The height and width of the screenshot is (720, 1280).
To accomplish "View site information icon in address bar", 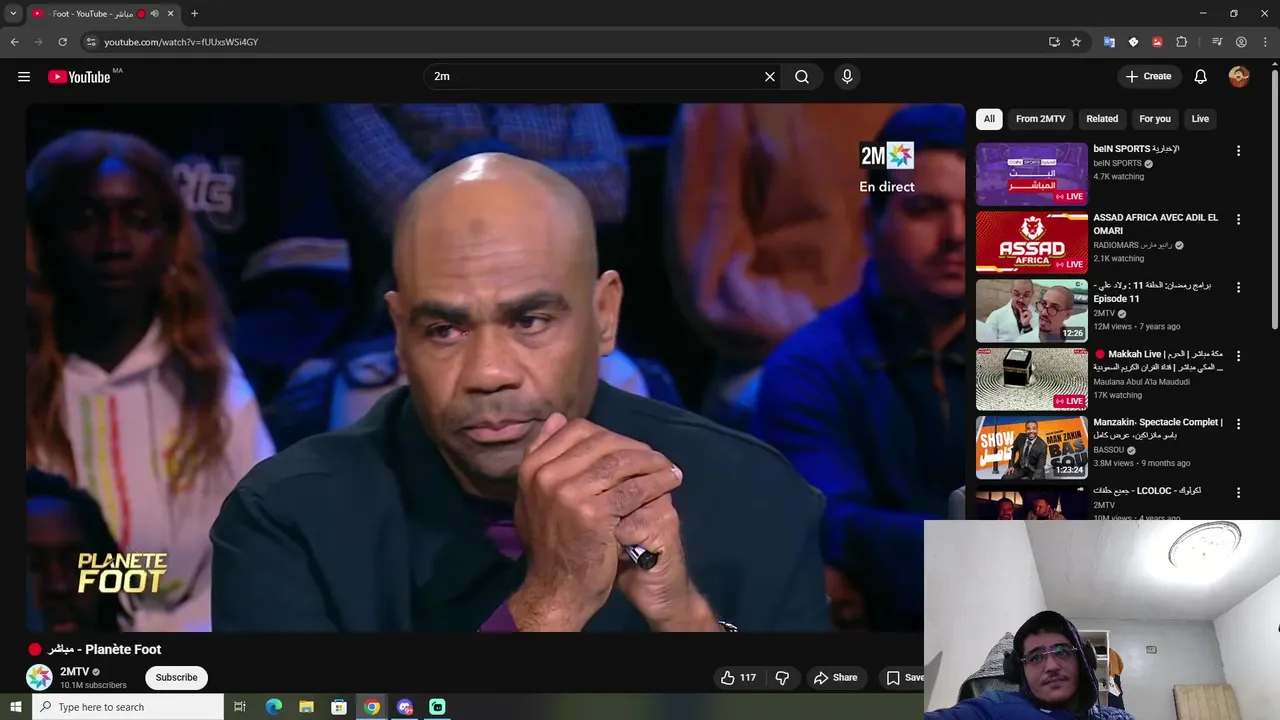I will coord(91,42).
